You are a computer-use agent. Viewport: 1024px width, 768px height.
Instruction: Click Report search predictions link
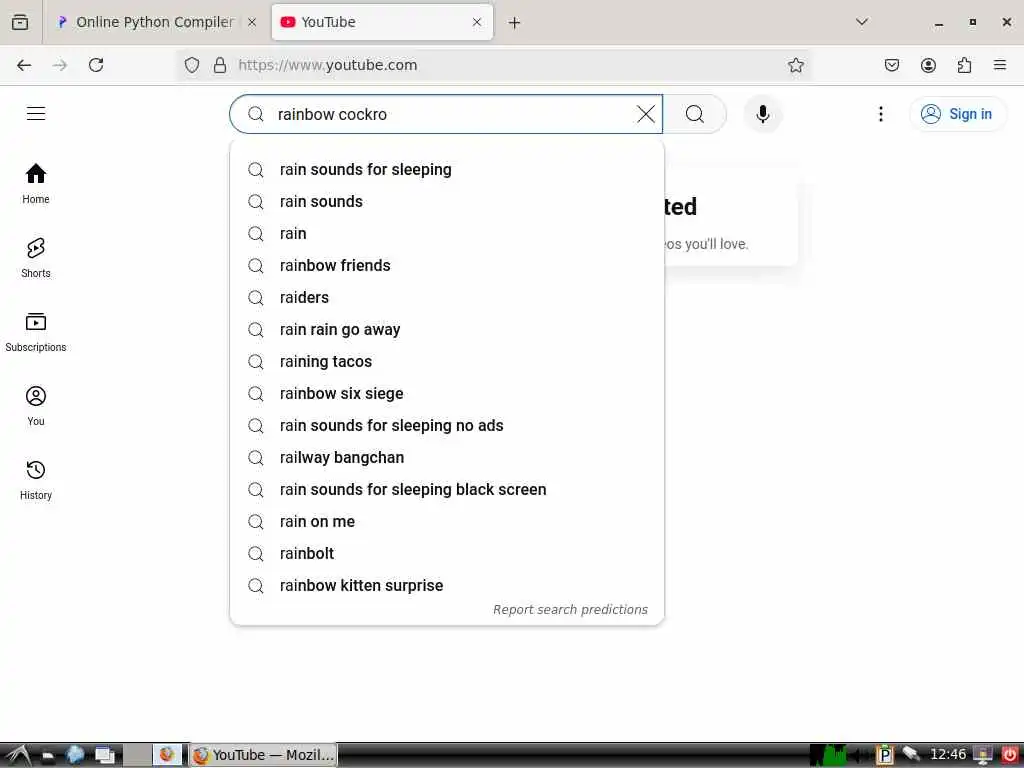click(x=570, y=609)
